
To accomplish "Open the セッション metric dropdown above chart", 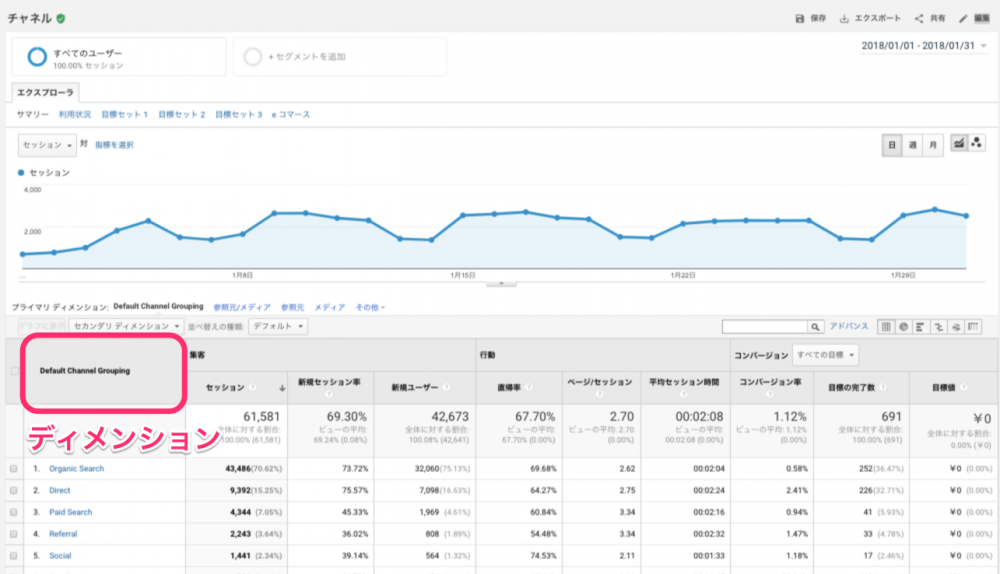I will coord(47,145).
